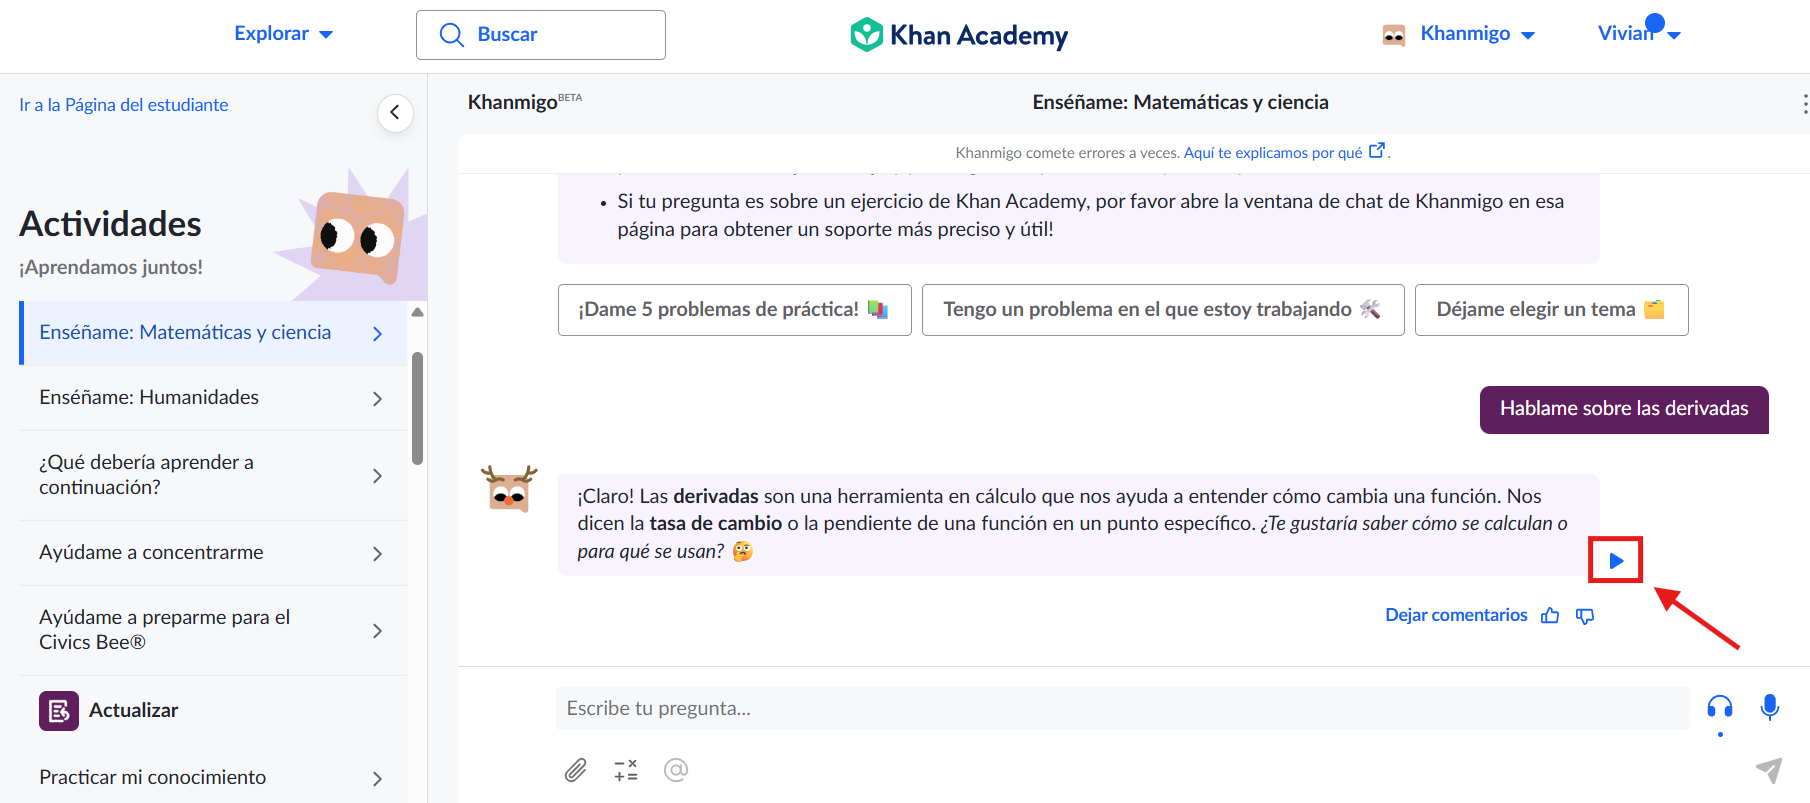Select Ayúdame a concentrarme activity
Viewport: 1810px width, 803px height.
(212, 553)
